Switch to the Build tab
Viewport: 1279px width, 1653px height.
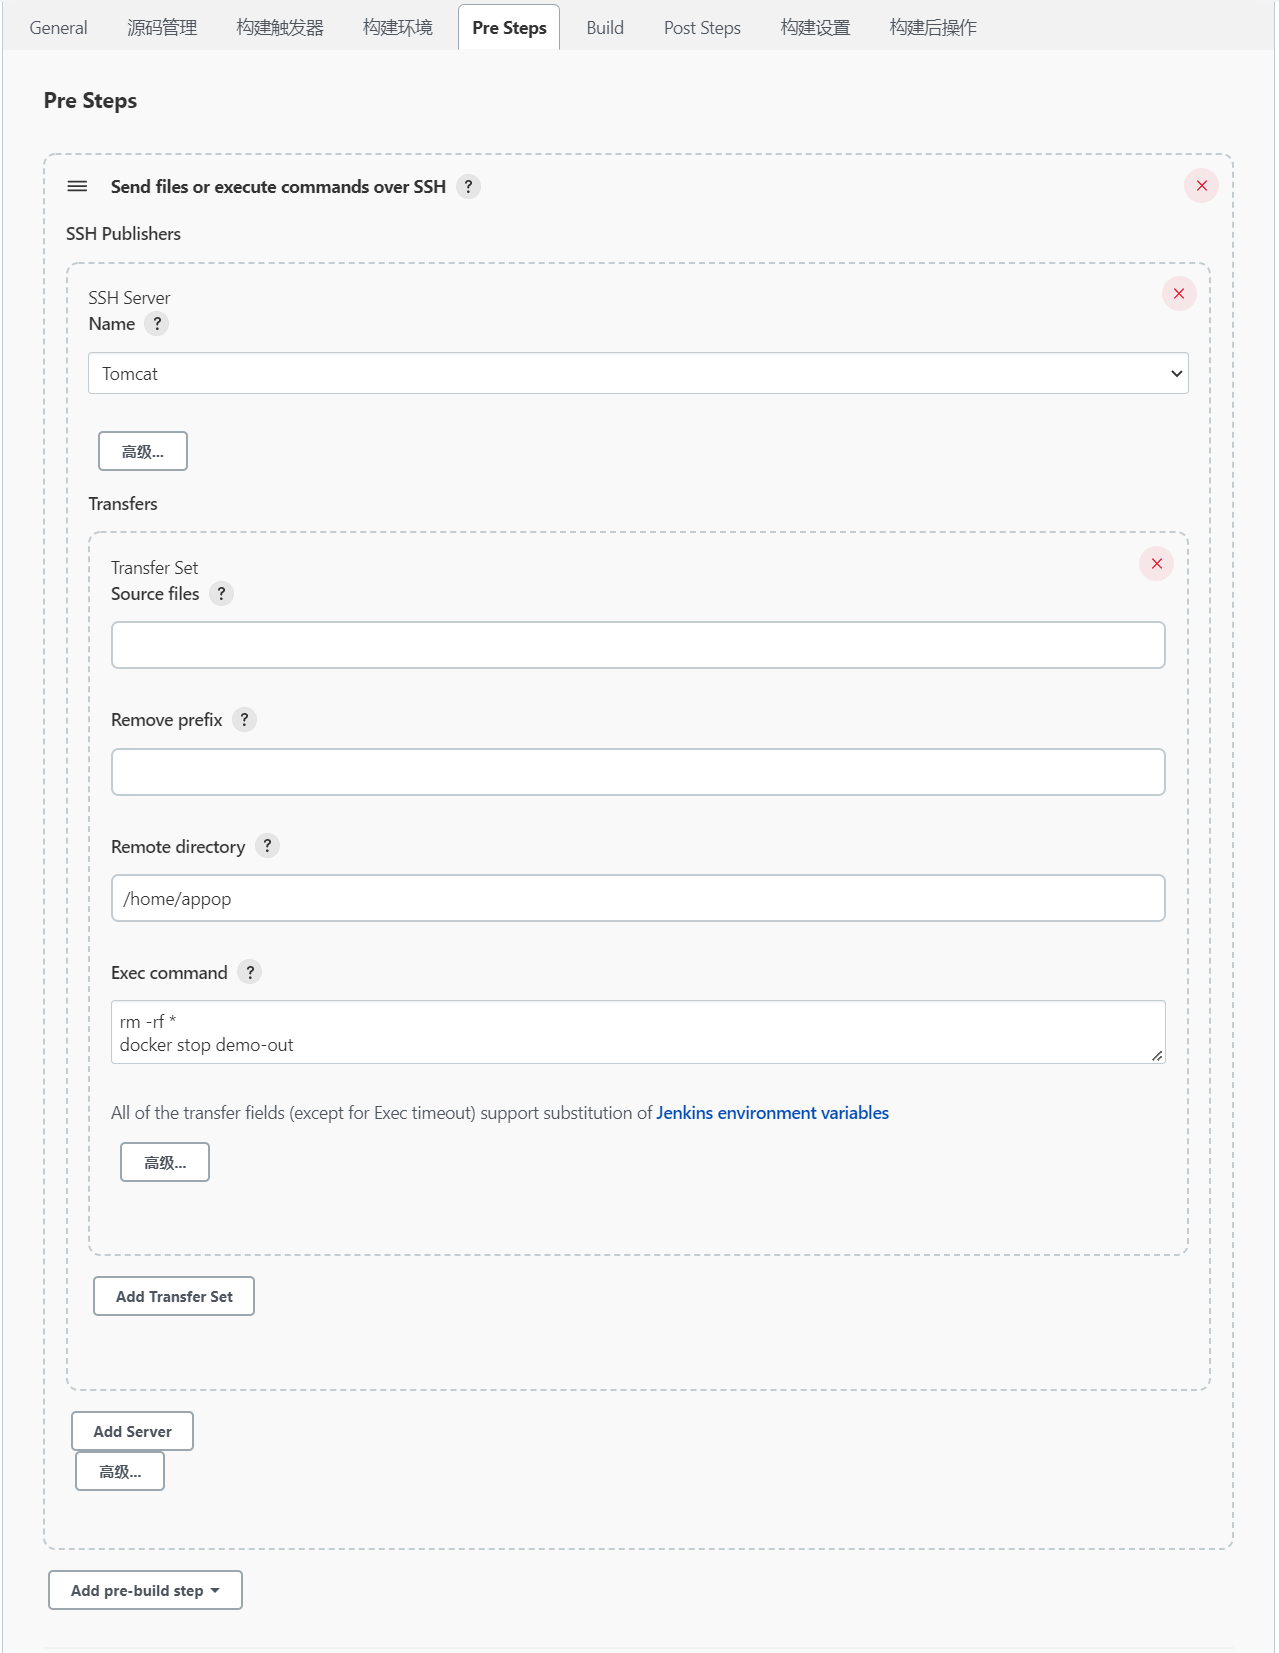(x=605, y=28)
